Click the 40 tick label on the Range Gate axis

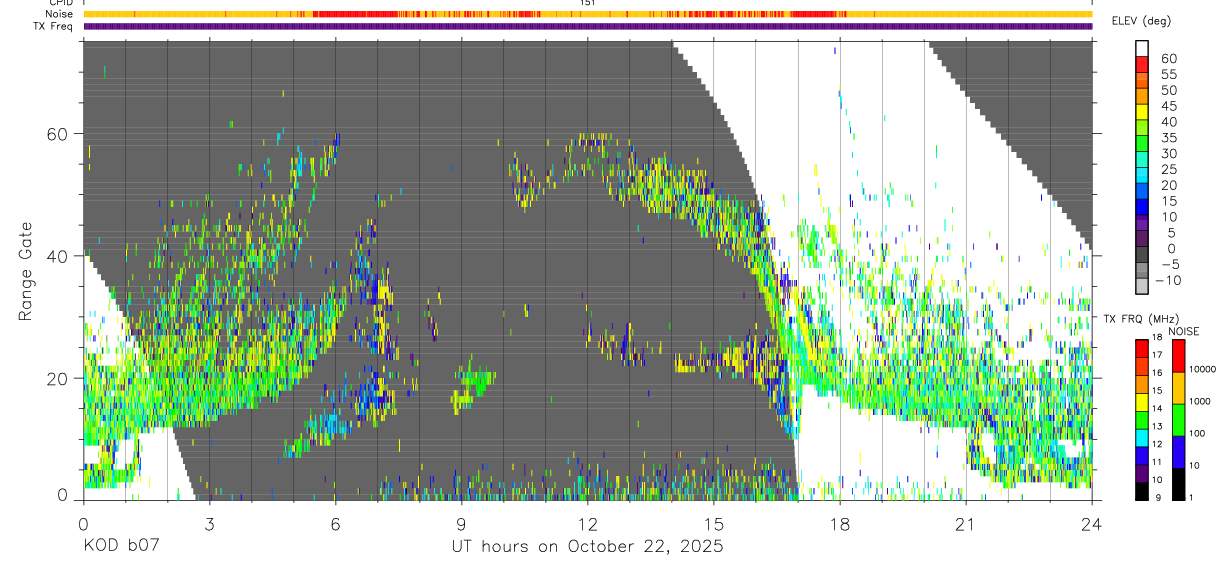tap(57, 256)
